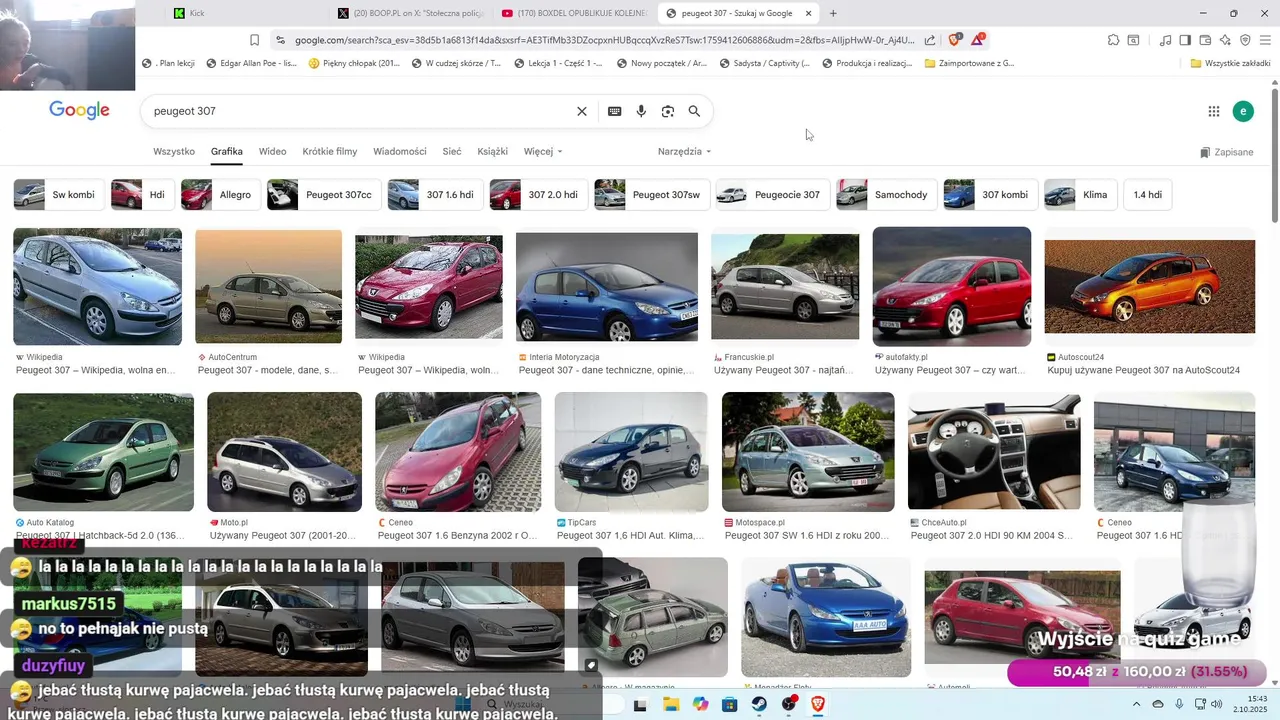Open the Zaimportowane z G... bookmarks folder
The height and width of the screenshot is (720, 1280).
pyautogui.click(x=969, y=63)
